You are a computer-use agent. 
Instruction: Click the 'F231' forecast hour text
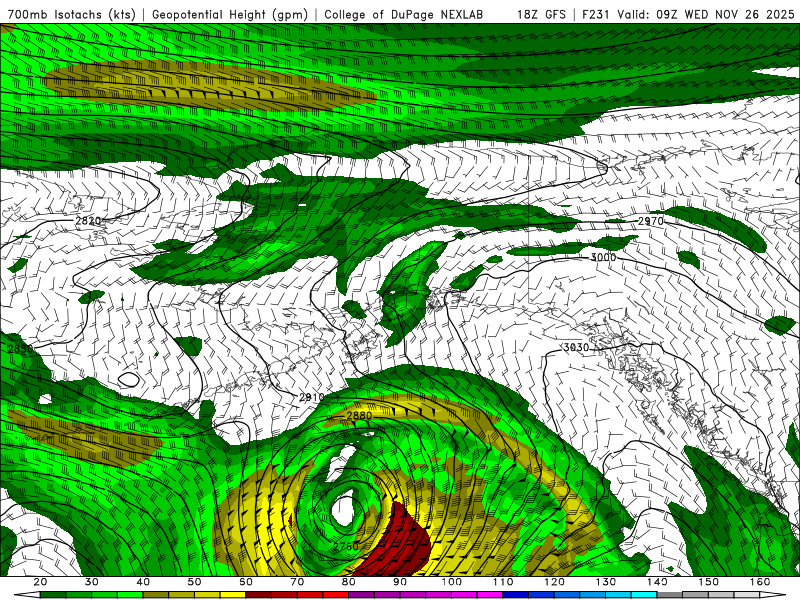[x=597, y=14]
